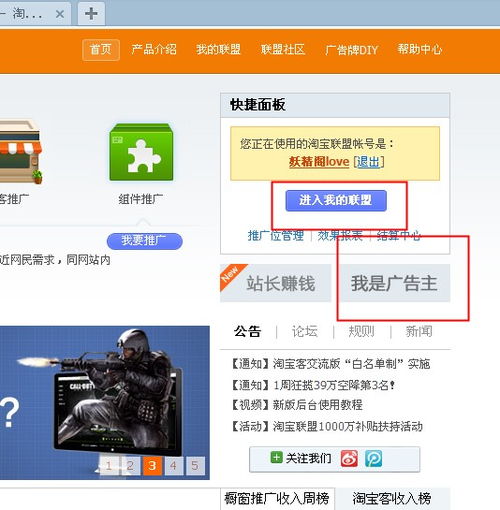
Task: Select the 橱窗推广收入周榜 tab
Action: click(x=277, y=499)
